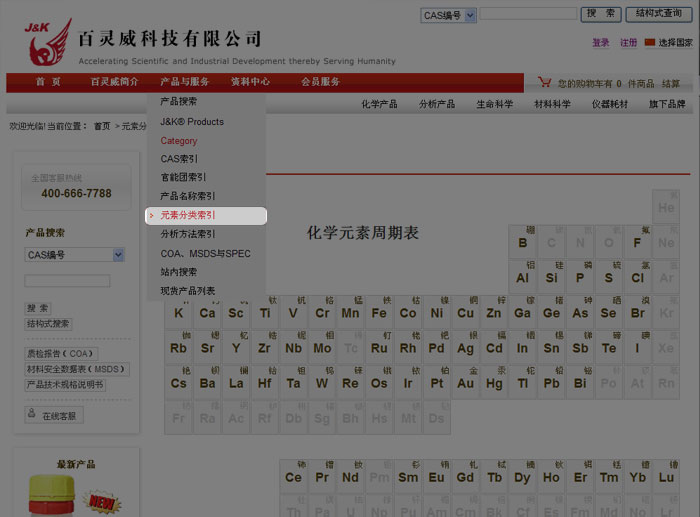Open the 材料科学 category tab

click(x=552, y=104)
